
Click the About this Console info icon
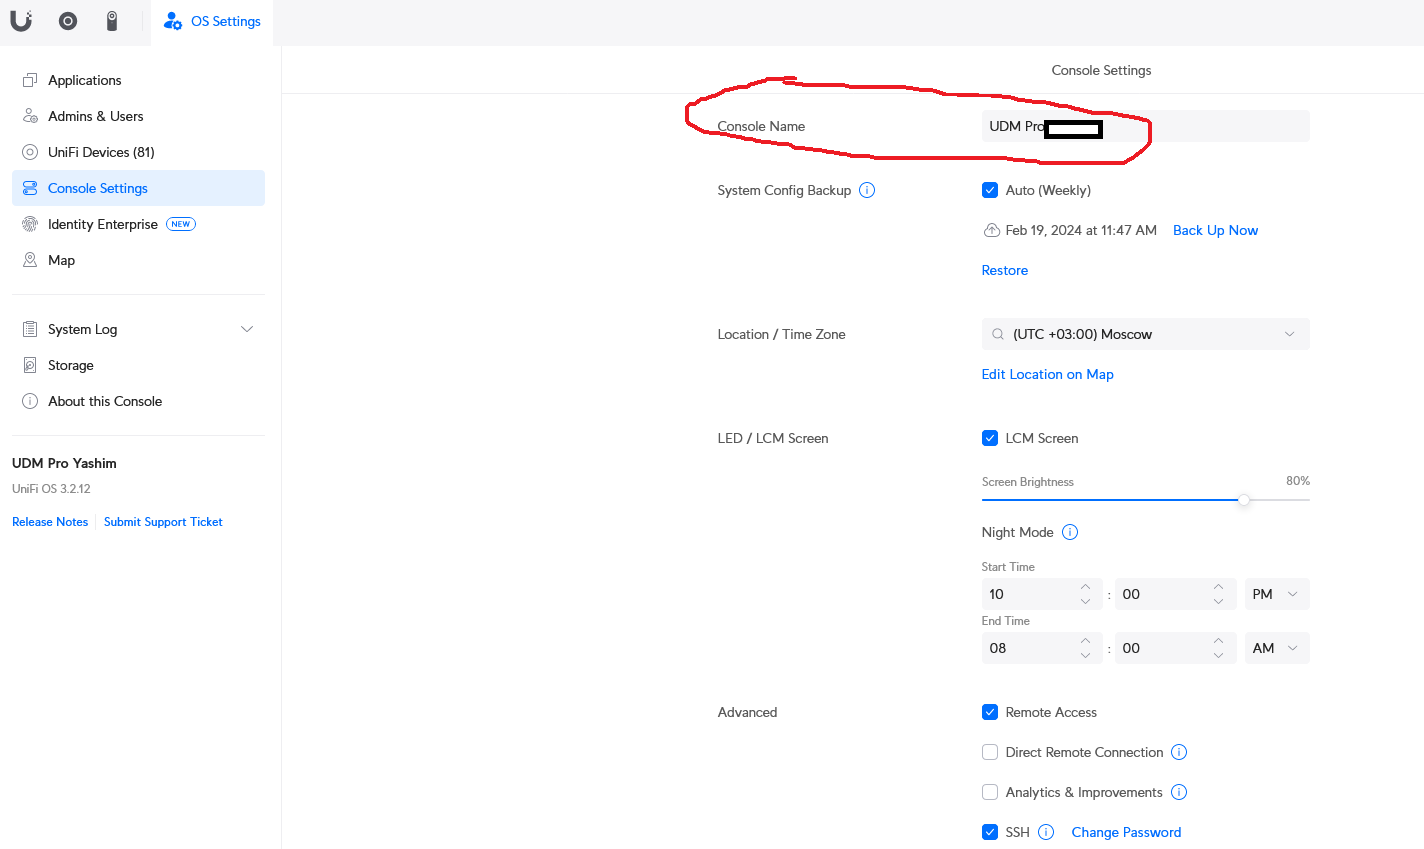coord(30,401)
